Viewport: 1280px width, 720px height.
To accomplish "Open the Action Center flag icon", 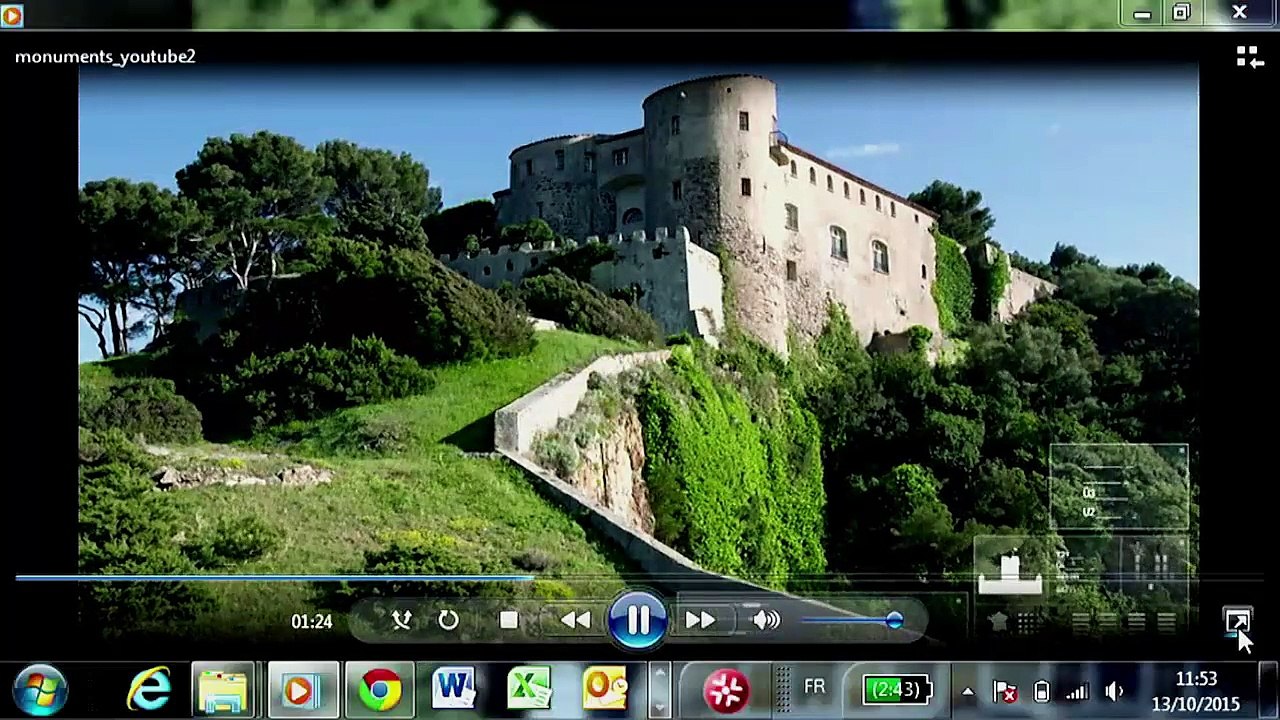I will 1004,691.
